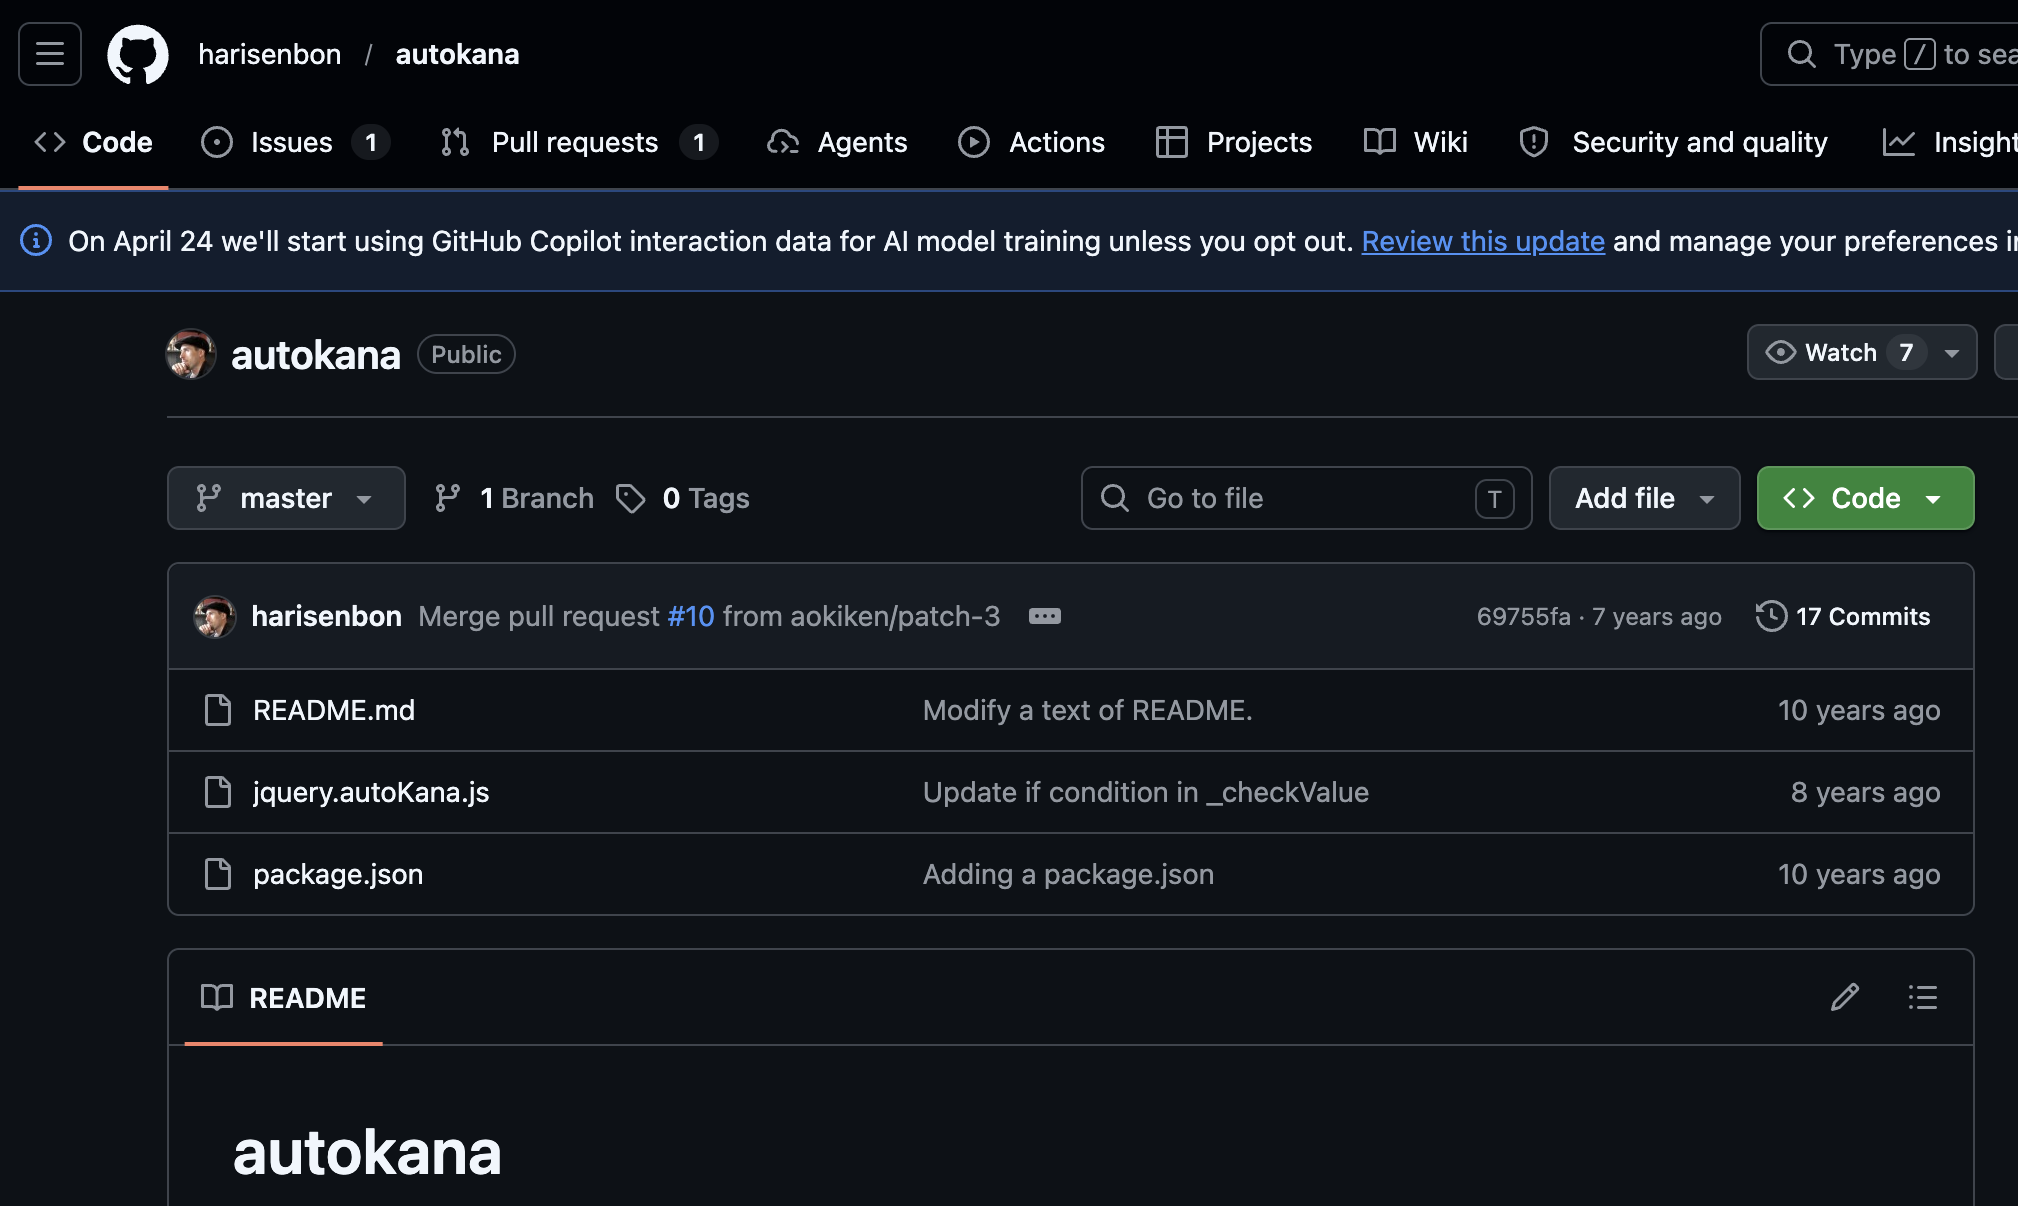Click the autokana repository title heading
The height and width of the screenshot is (1206, 2018).
point(315,355)
